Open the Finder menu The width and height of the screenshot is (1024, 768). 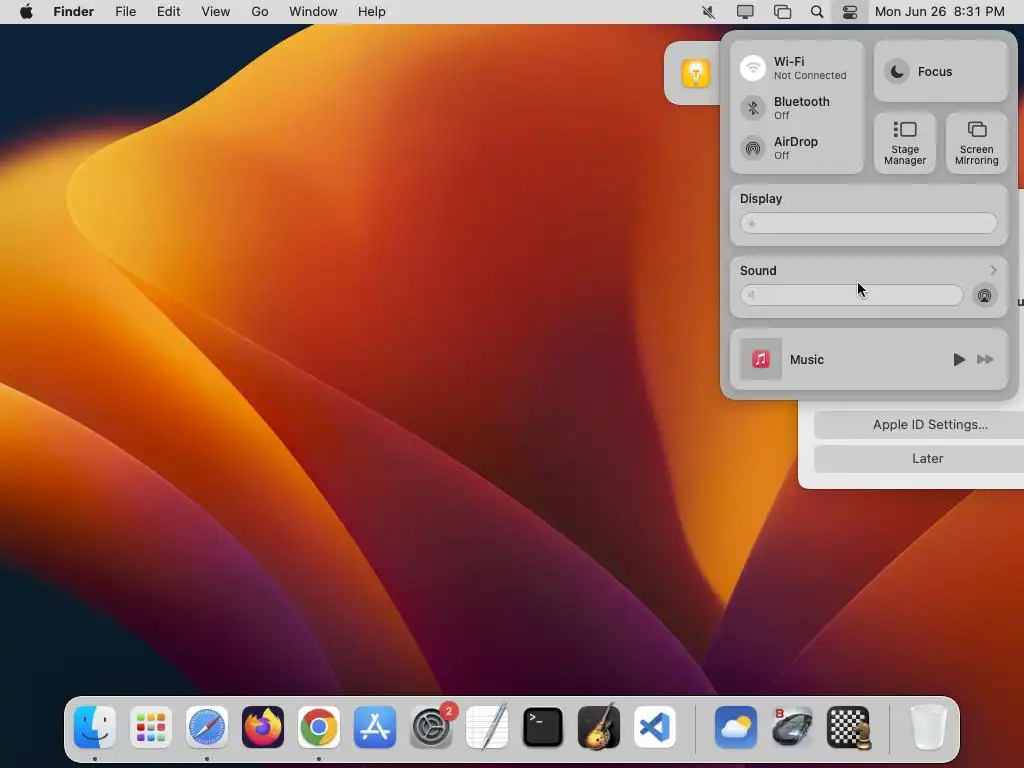click(73, 12)
